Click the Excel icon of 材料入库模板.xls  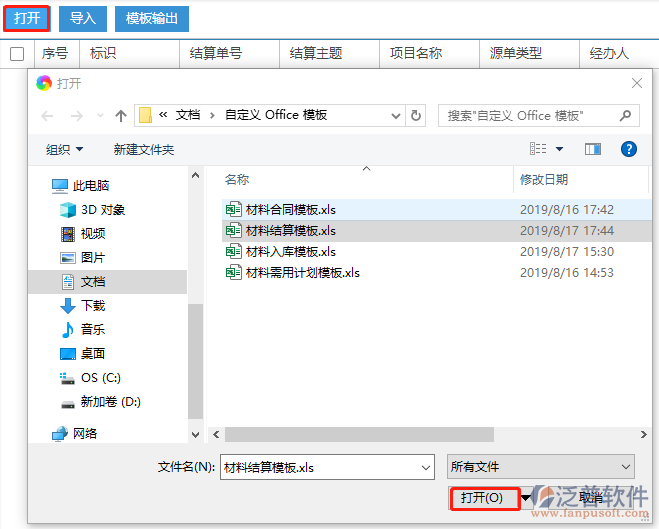tap(234, 251)
